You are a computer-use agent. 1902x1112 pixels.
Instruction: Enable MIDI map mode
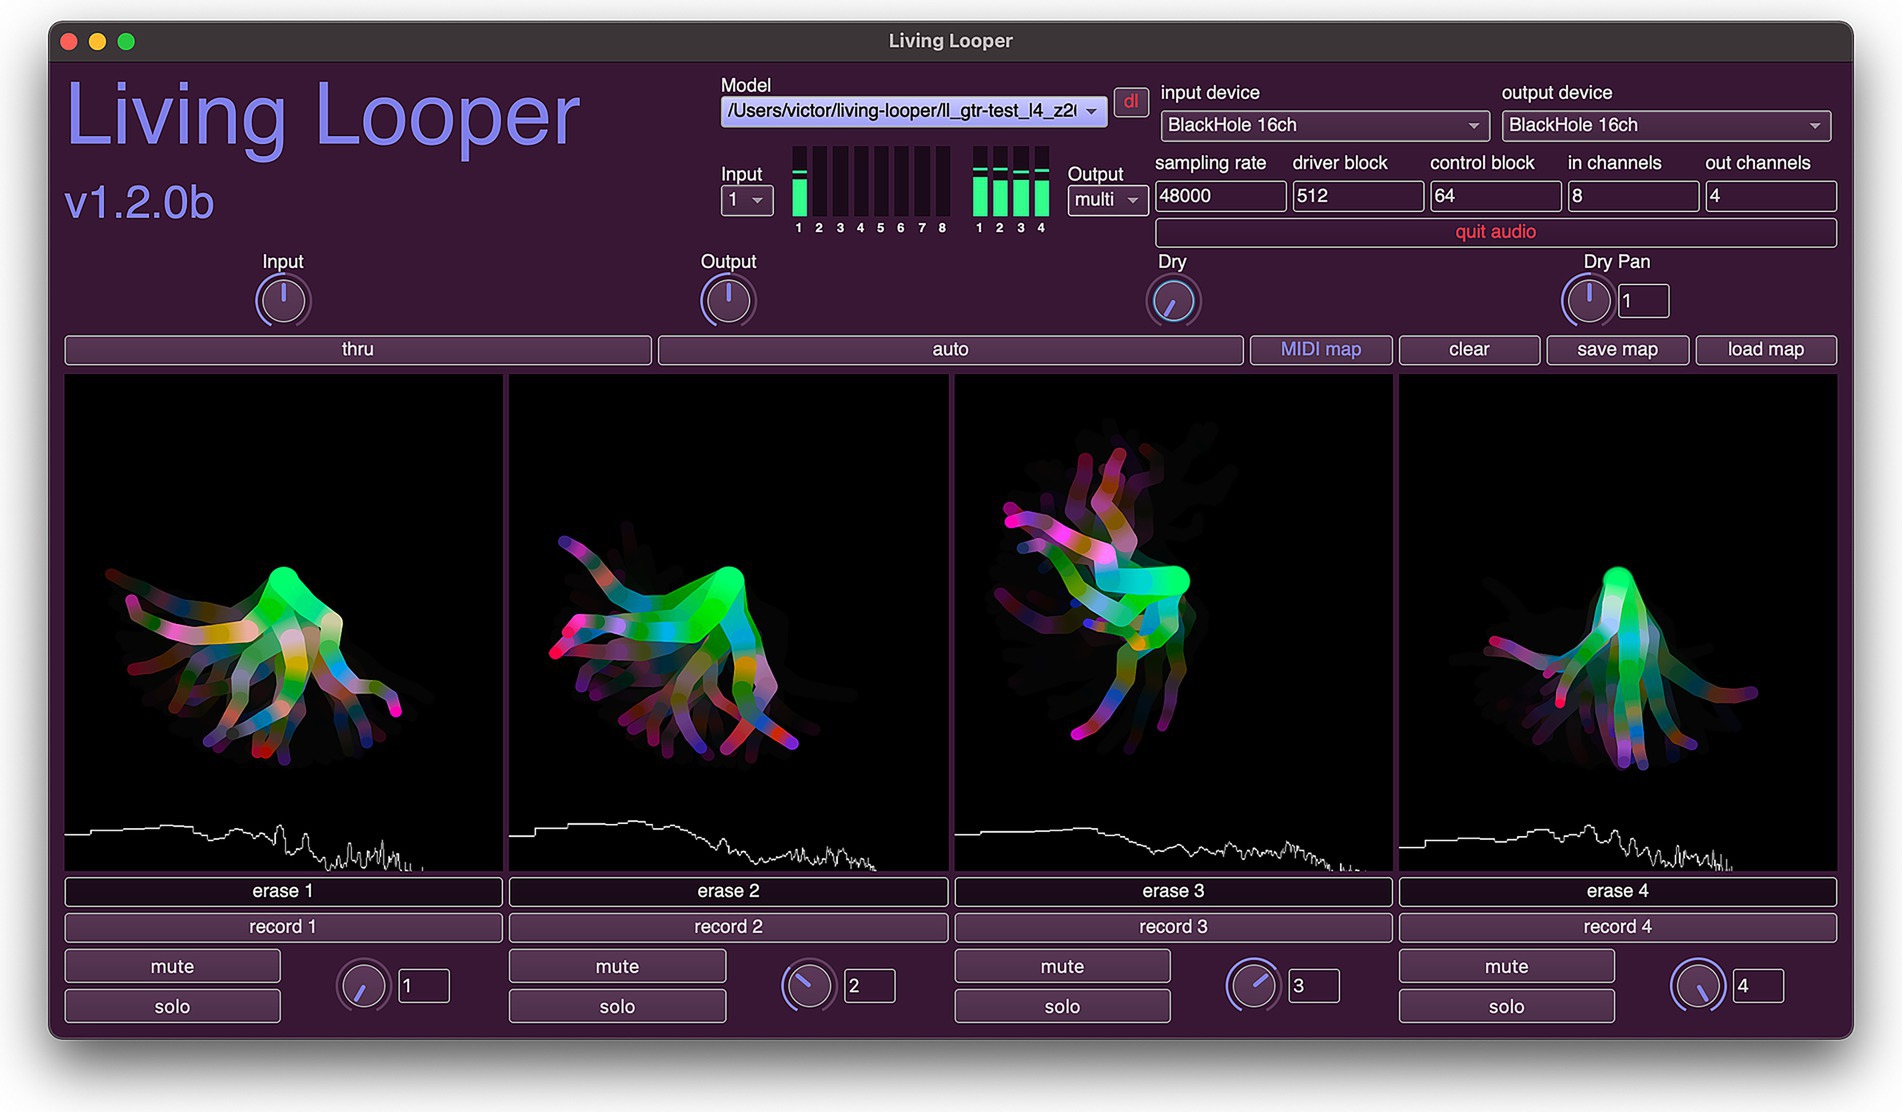(1320, 350)
